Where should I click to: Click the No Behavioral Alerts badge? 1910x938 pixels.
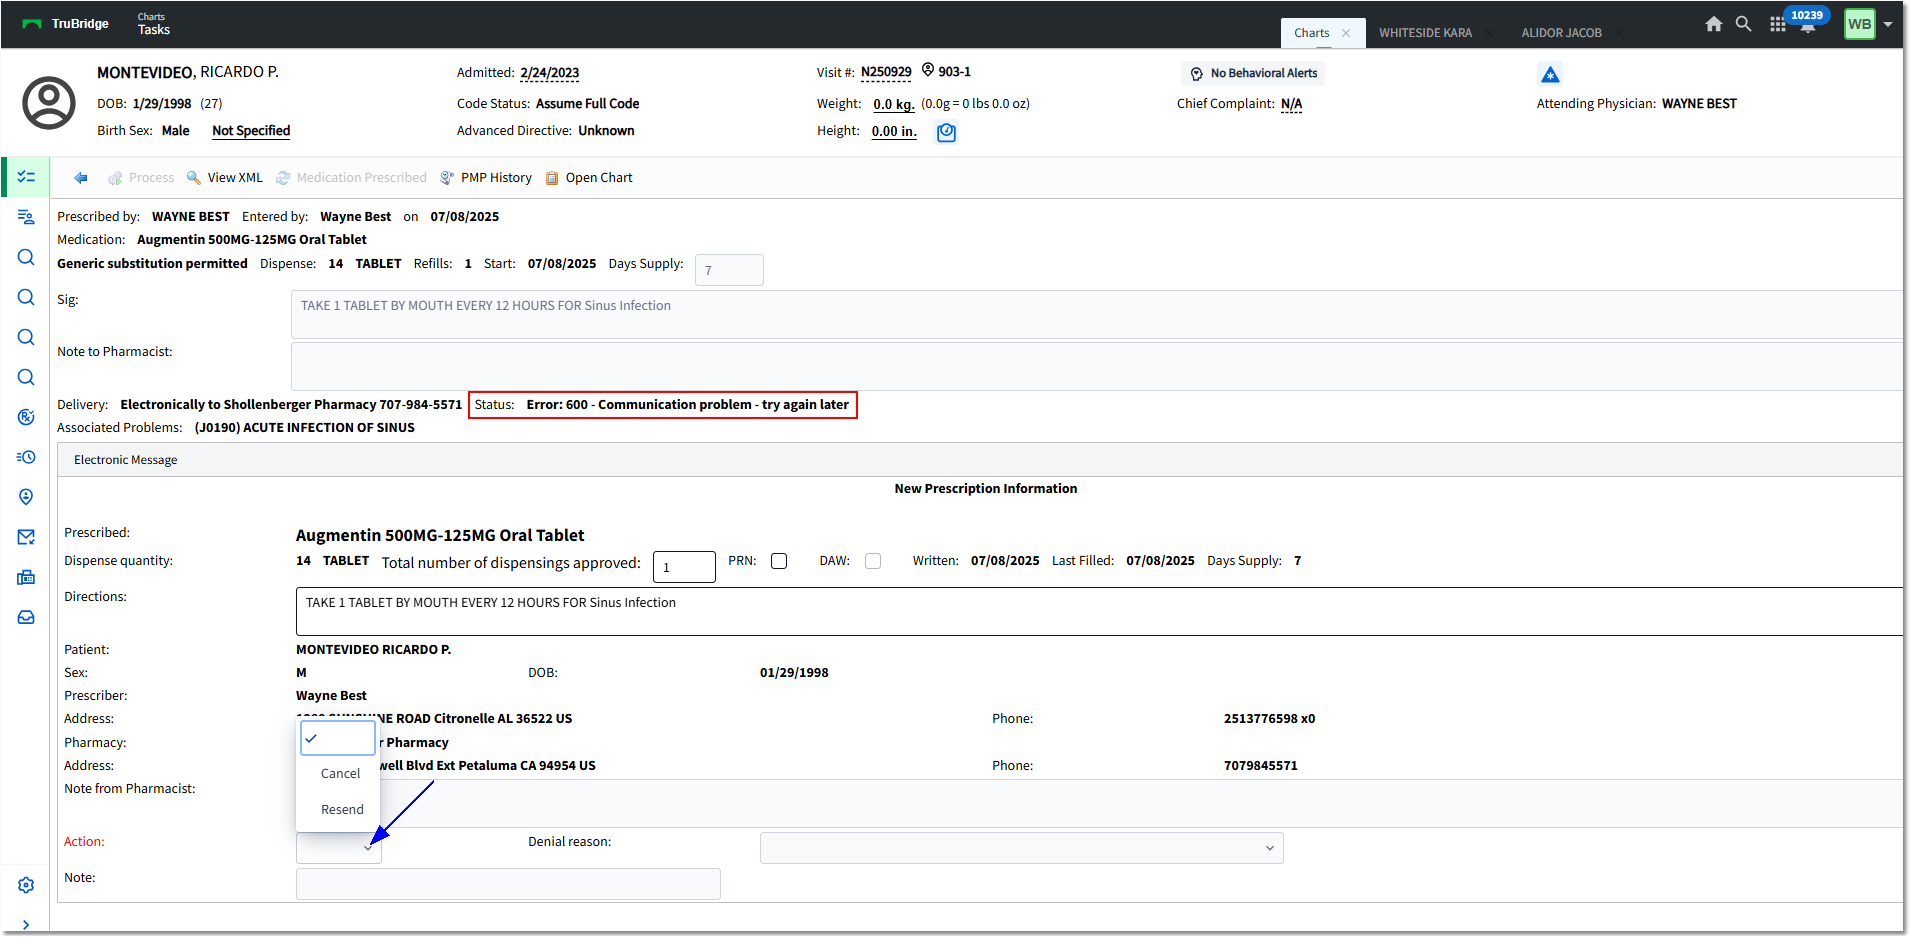(x=1254, y=73)
